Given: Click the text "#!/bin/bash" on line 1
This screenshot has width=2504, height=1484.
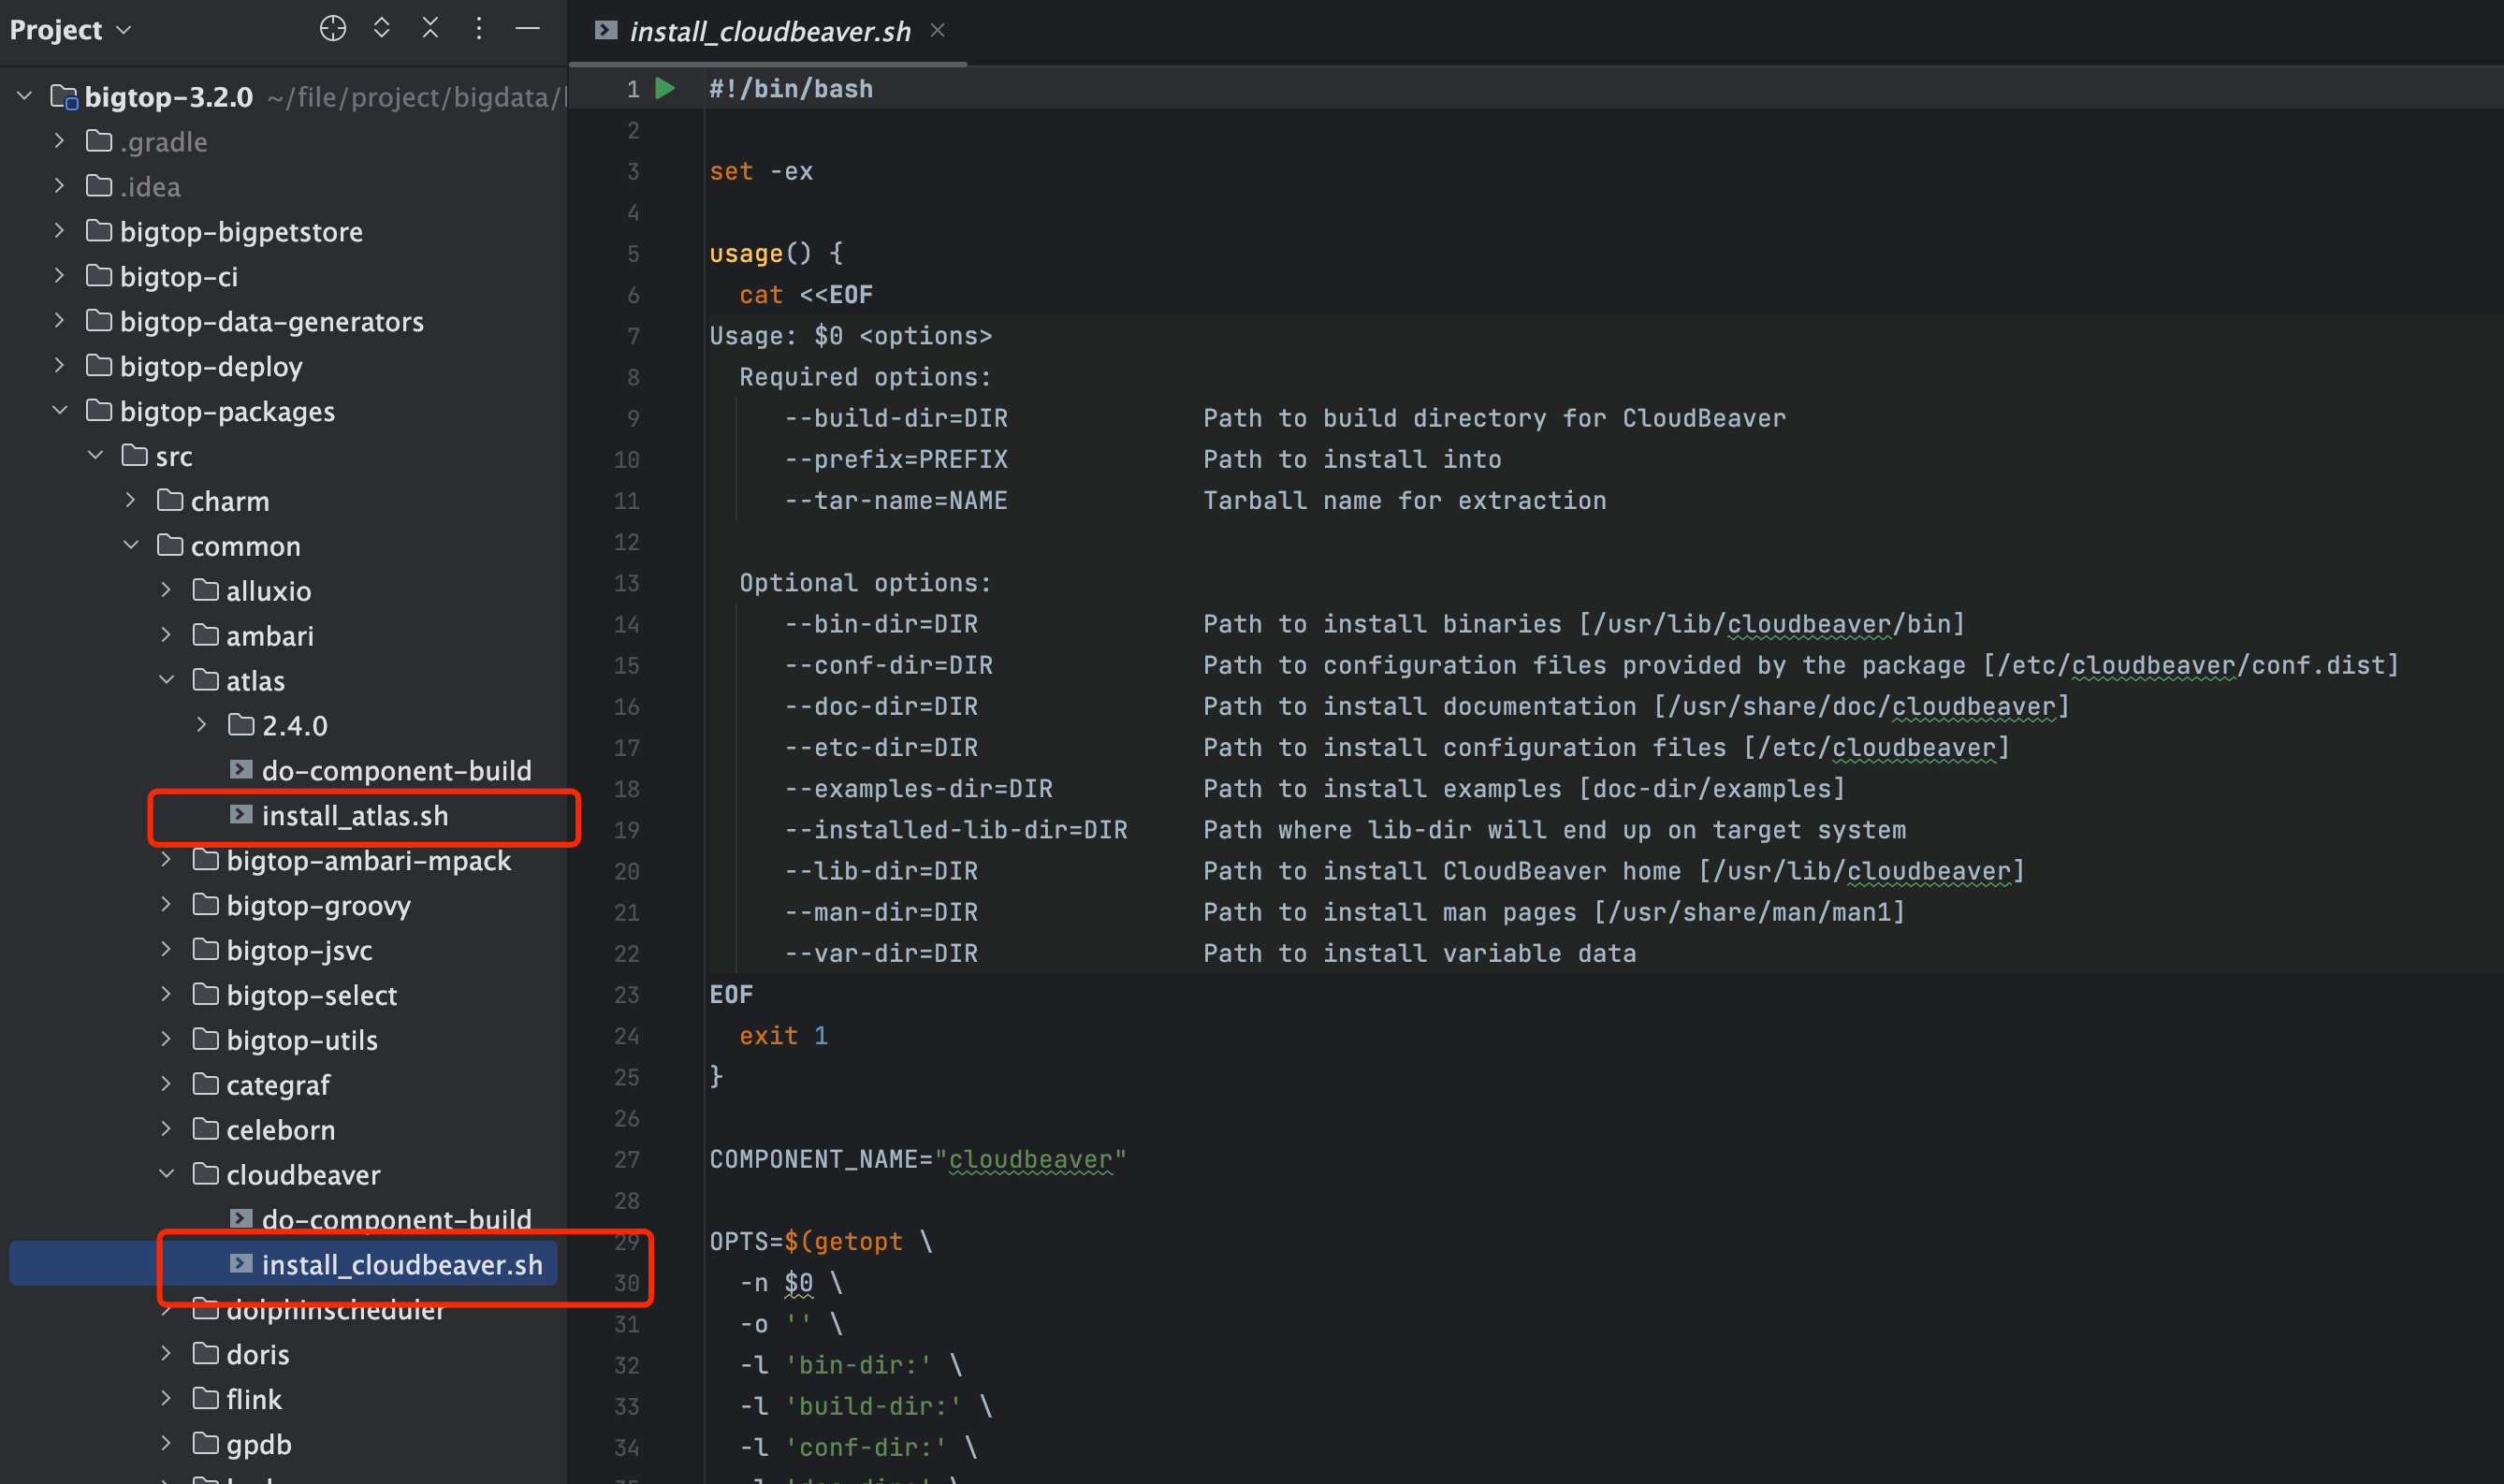Looking at the screenshot, I should [791, 89].
